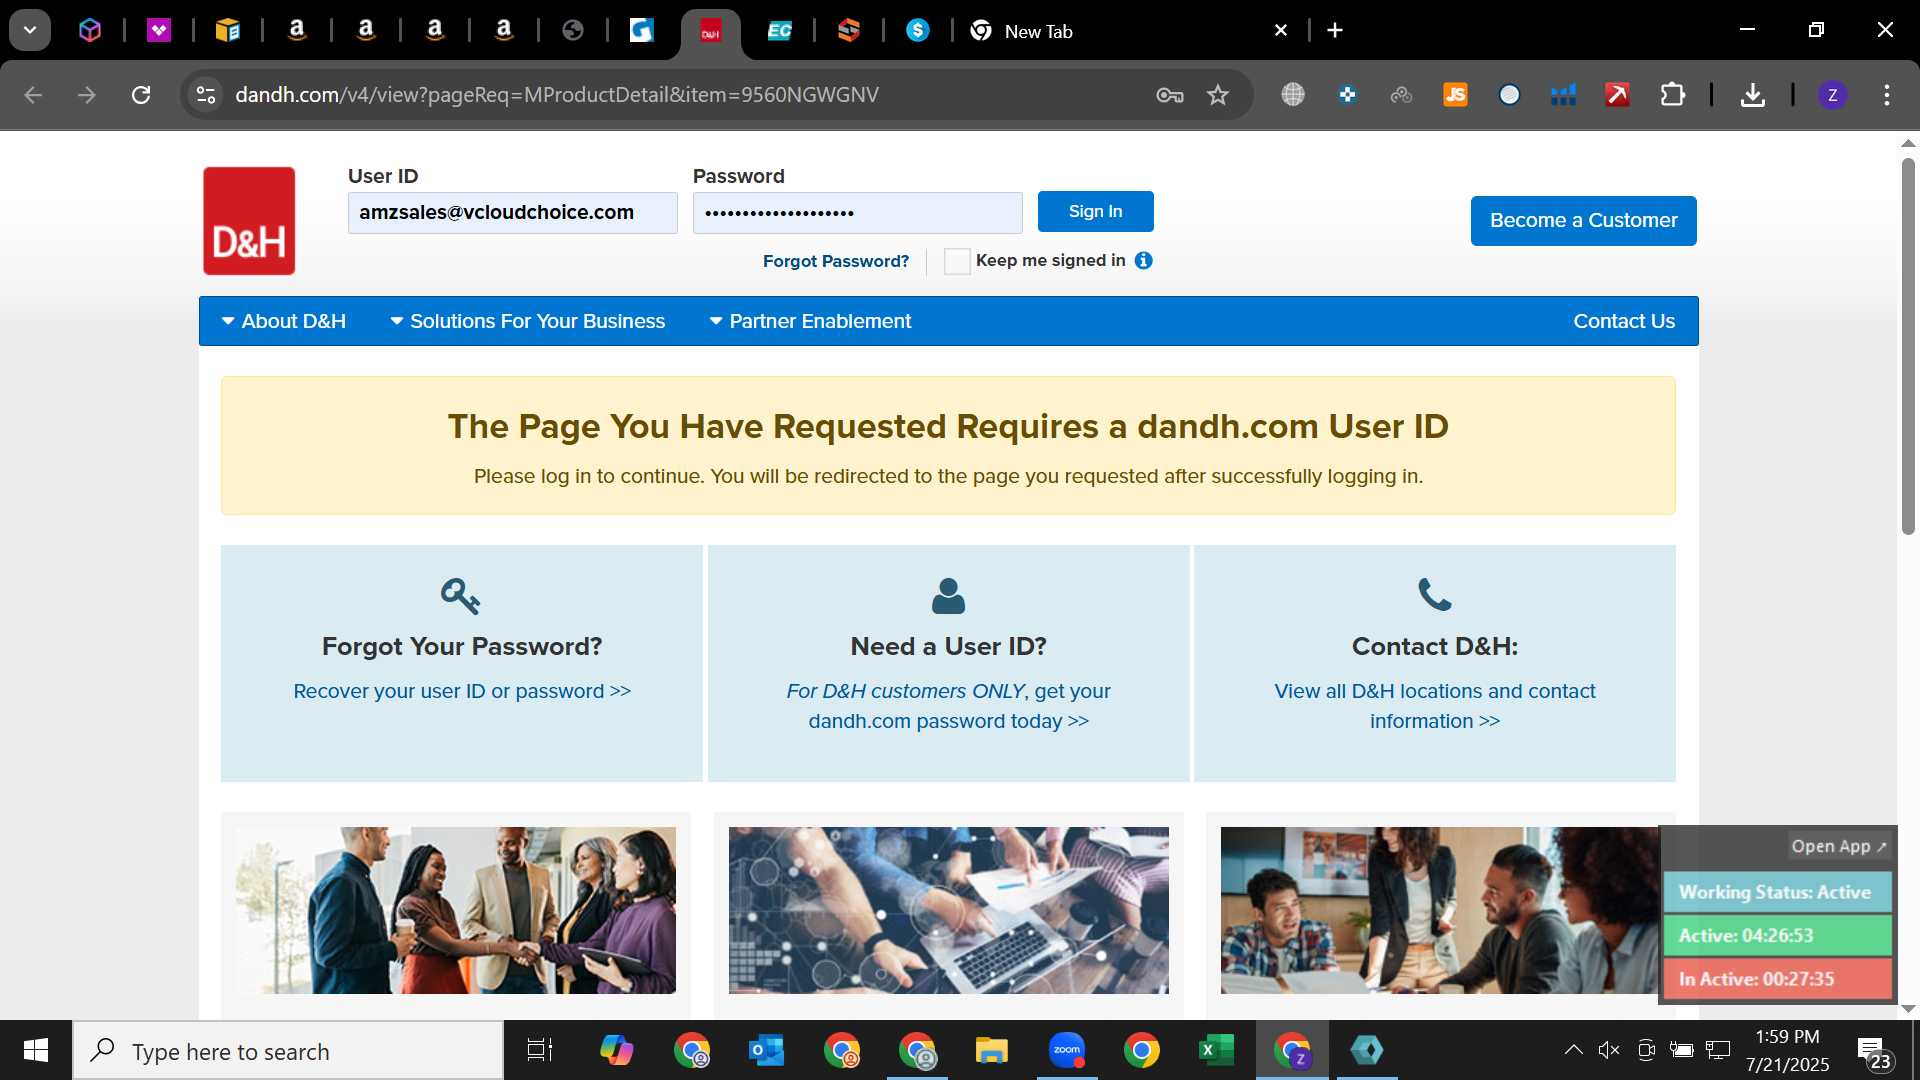The width and height of the screenshot is (1920, 1080).
Task: Open notification center icon in system tray
Action: tap(1874, 1052)
